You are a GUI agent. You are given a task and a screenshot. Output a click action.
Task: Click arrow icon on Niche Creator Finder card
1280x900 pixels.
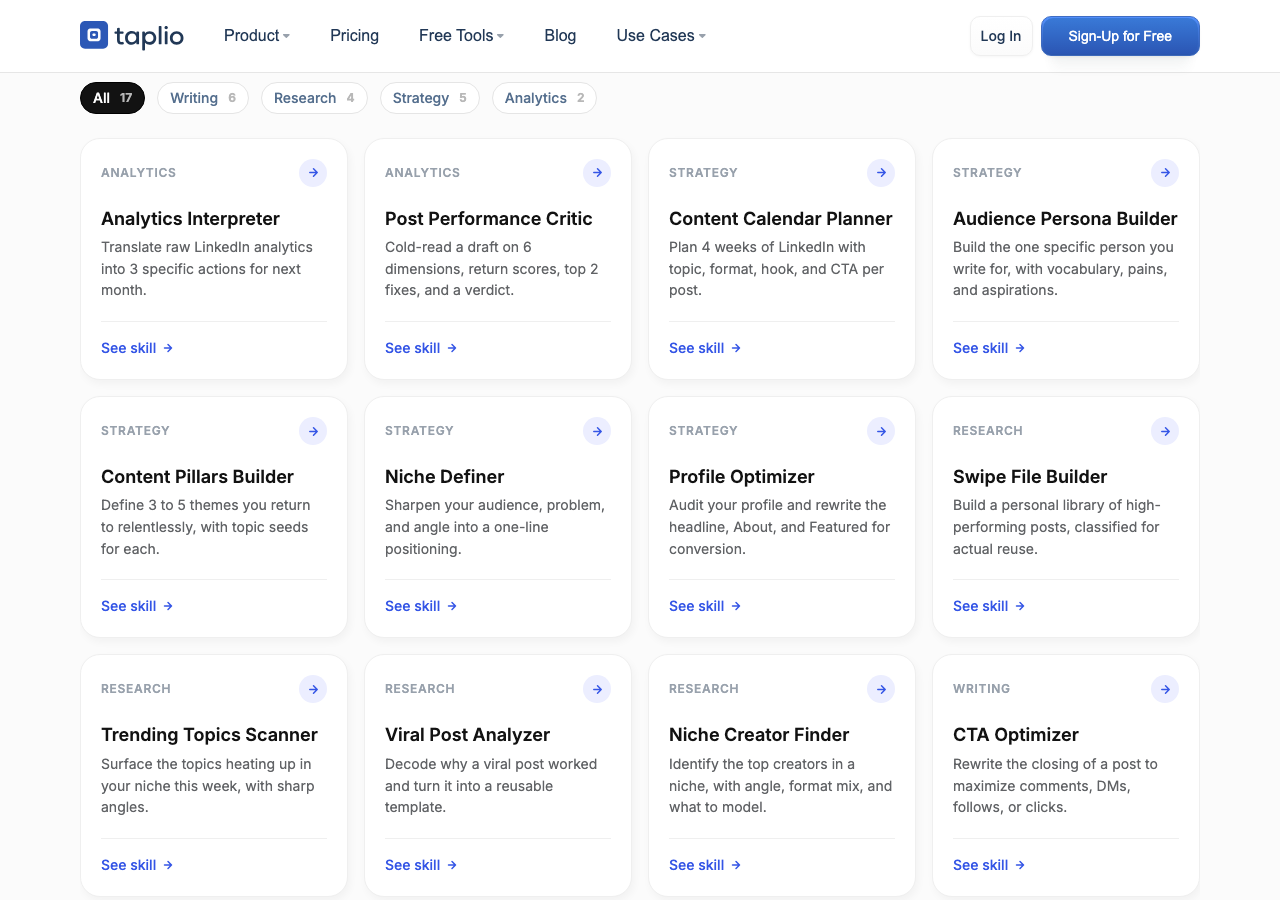pos(881,689)
